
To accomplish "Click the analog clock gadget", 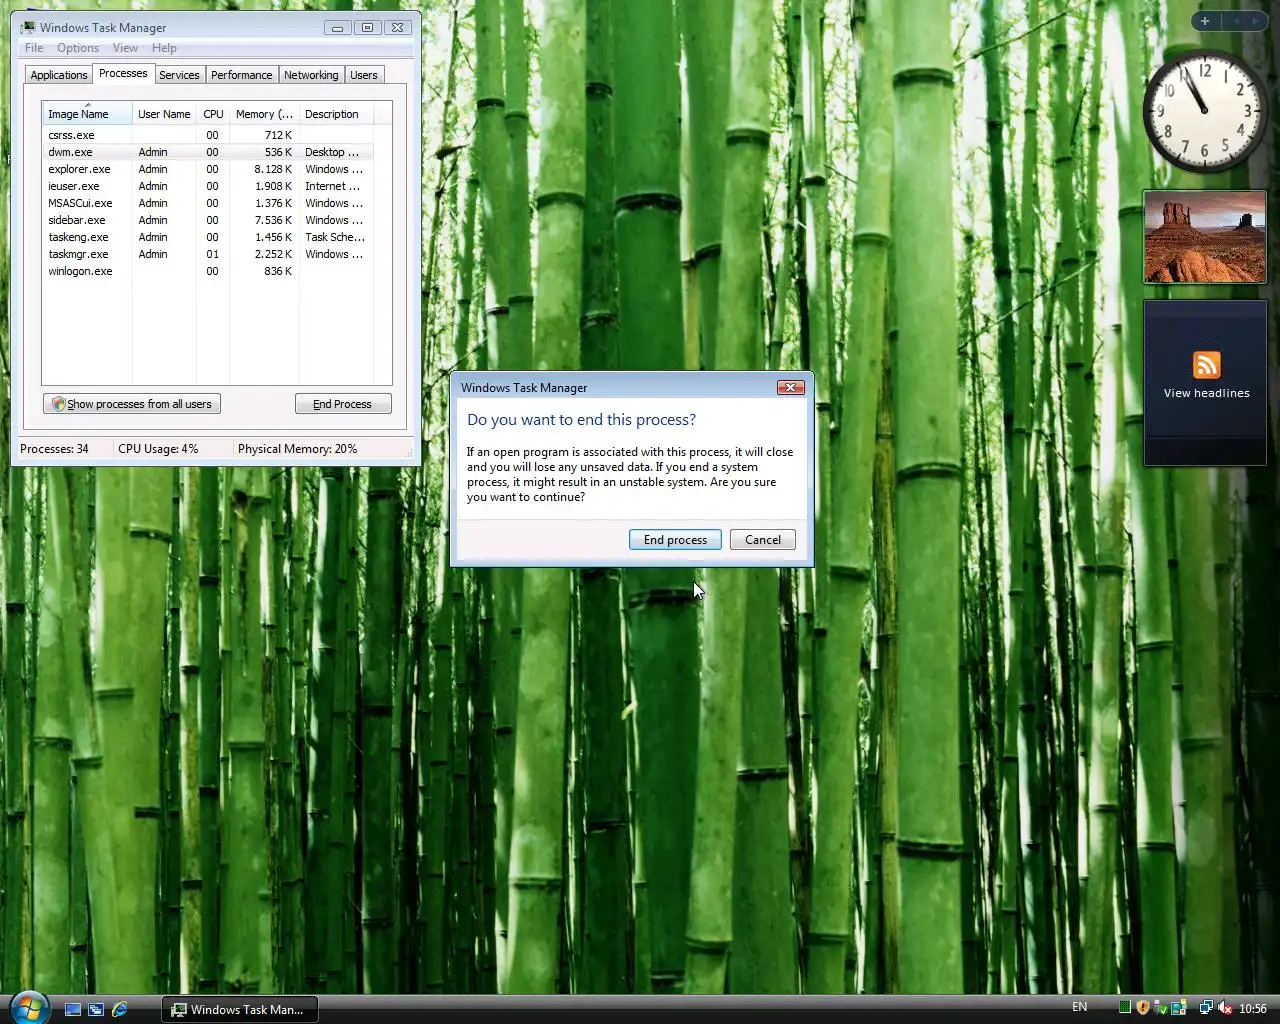I will pyautogui.click(x=1204, y=111).
